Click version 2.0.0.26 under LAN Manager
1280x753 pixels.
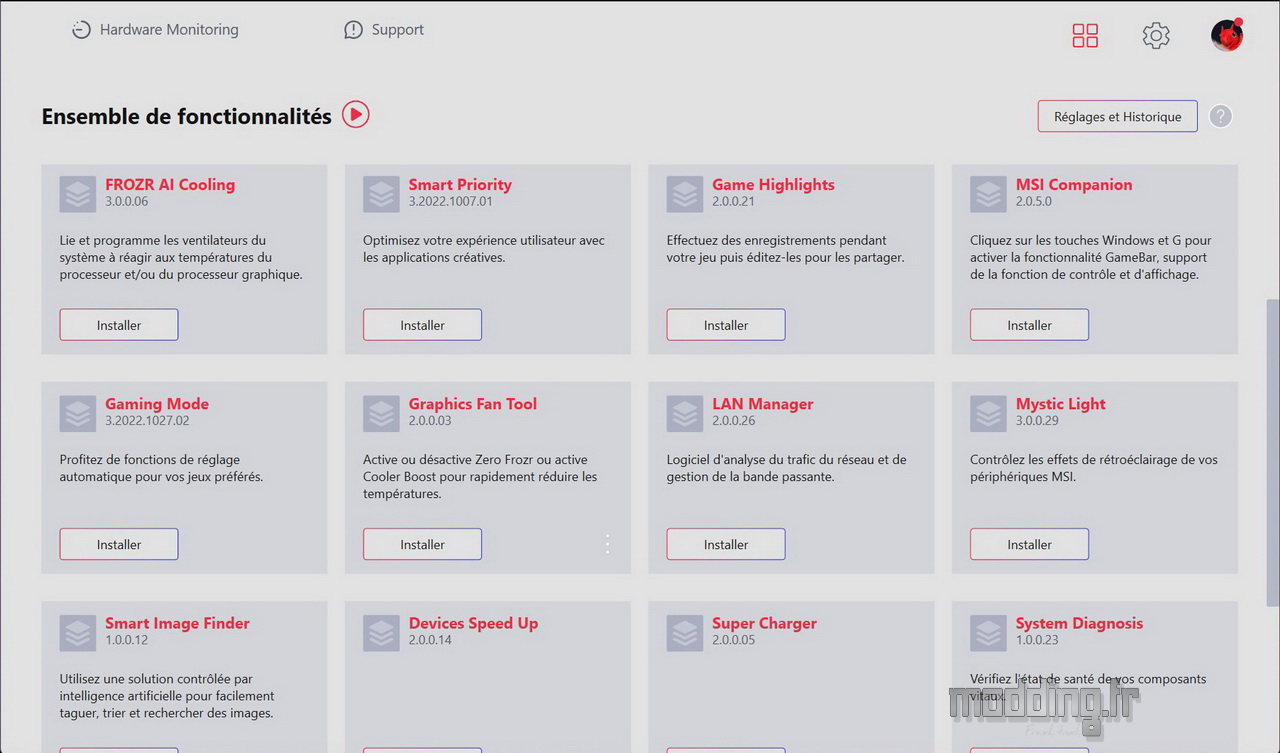point(734,421)
